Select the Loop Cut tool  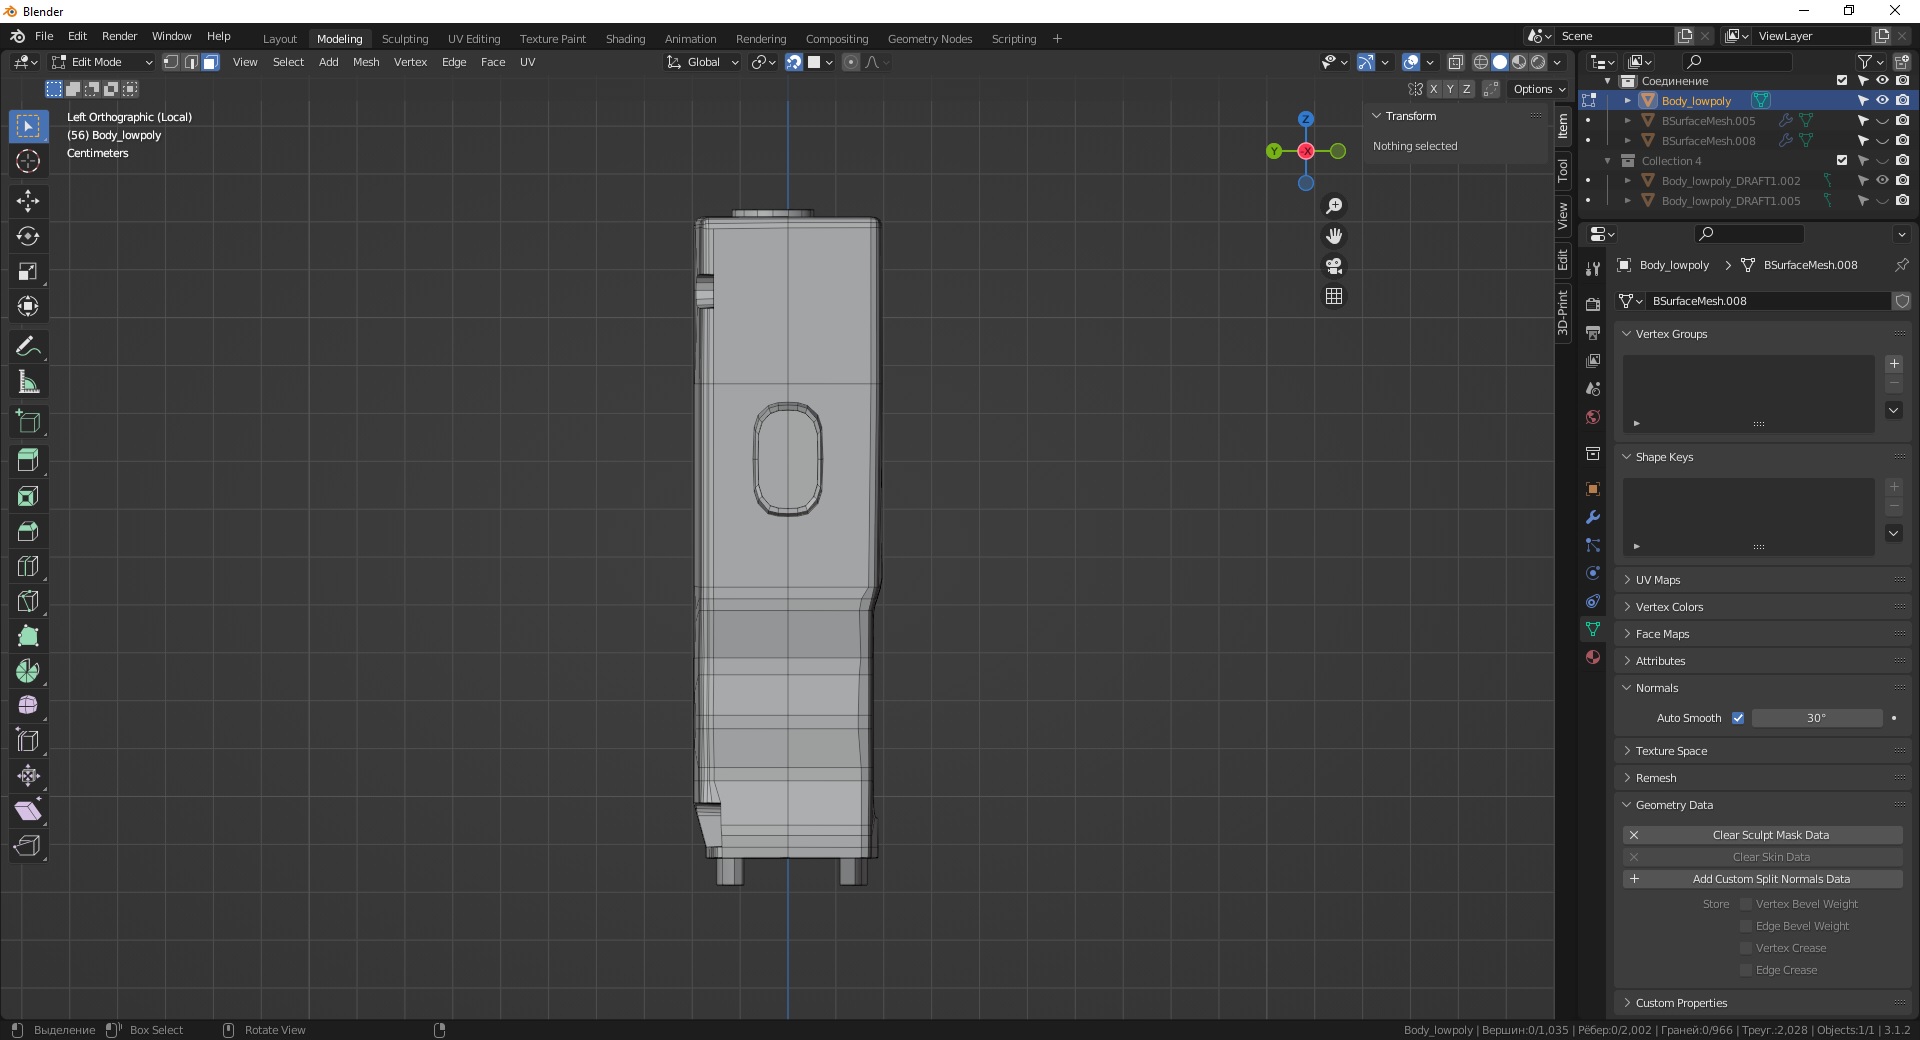pos(28,566)
